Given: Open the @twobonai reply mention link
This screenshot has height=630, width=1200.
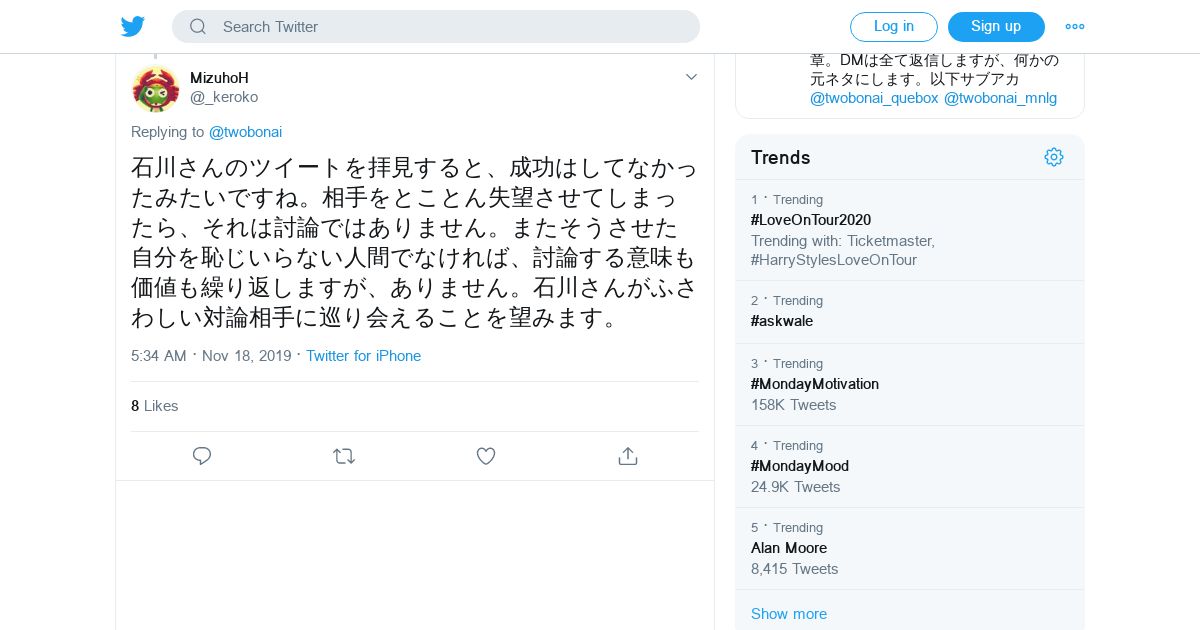Looking at the screenshot, I should 245,132.
